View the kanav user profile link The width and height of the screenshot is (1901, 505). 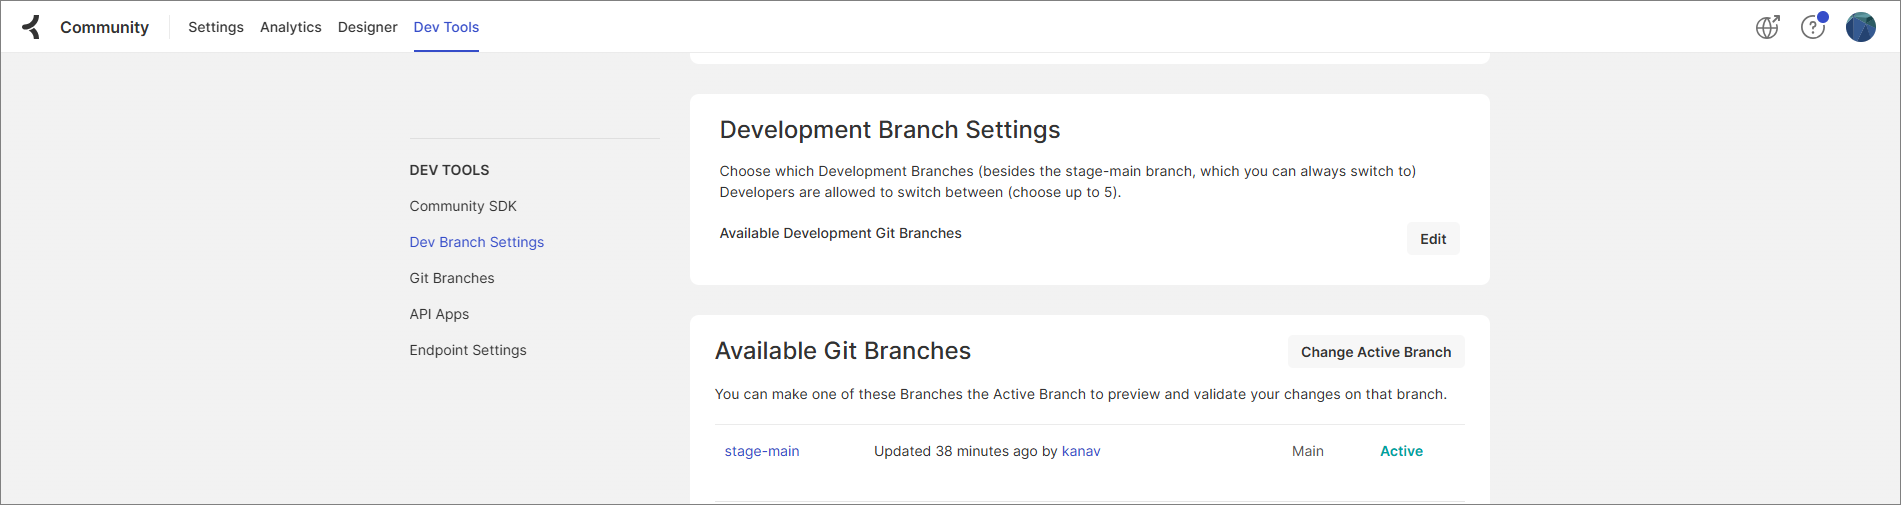(1081, 451)
